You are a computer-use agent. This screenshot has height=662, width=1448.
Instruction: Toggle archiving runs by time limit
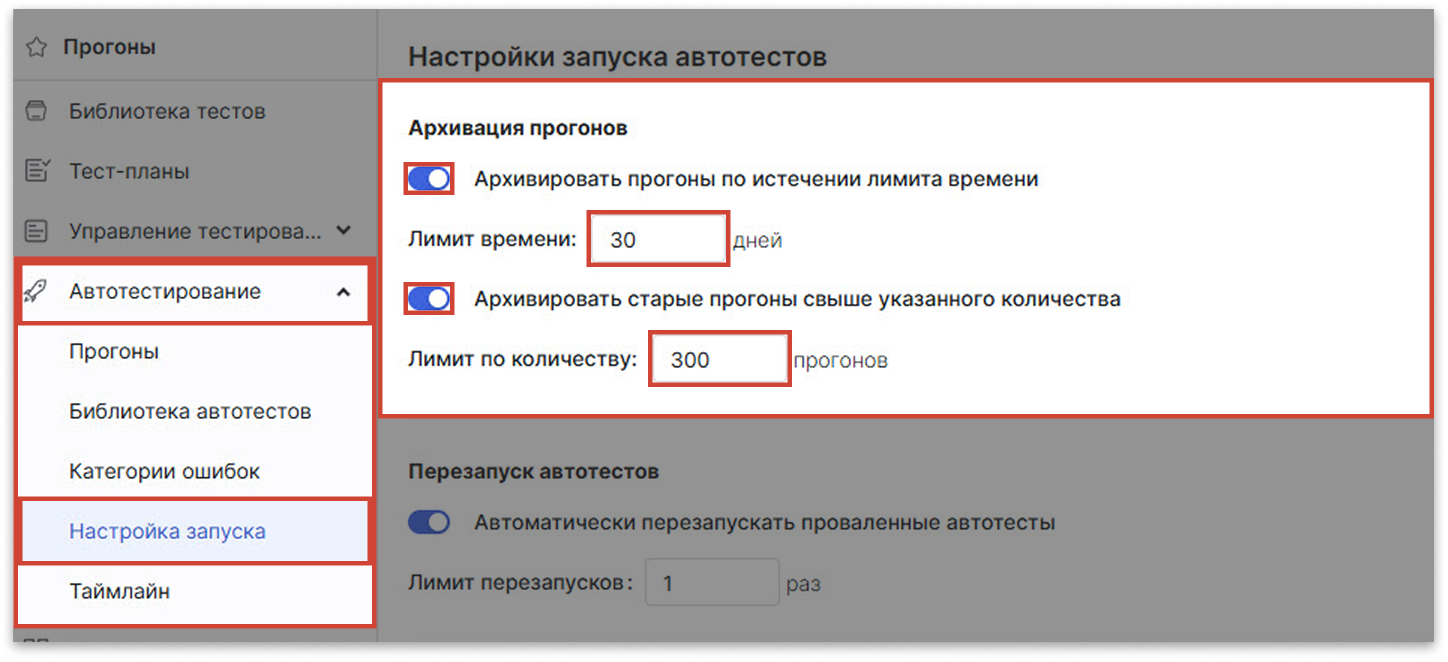[x=429, y=179]
